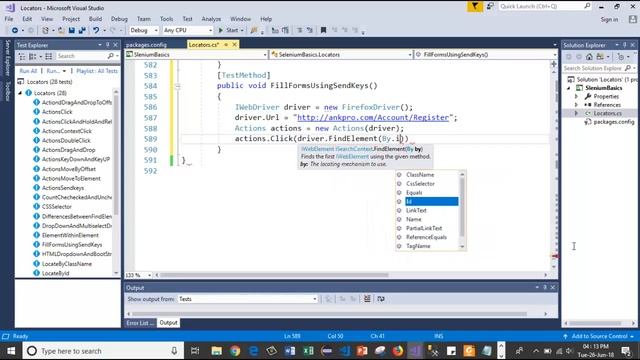Open the Test menu
The height and width of the screenshot is (360, 640).
tap(187, 19)
